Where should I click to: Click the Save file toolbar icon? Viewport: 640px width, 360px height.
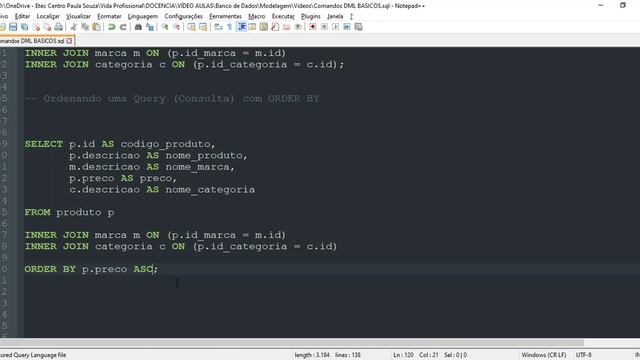coord(13,27)
